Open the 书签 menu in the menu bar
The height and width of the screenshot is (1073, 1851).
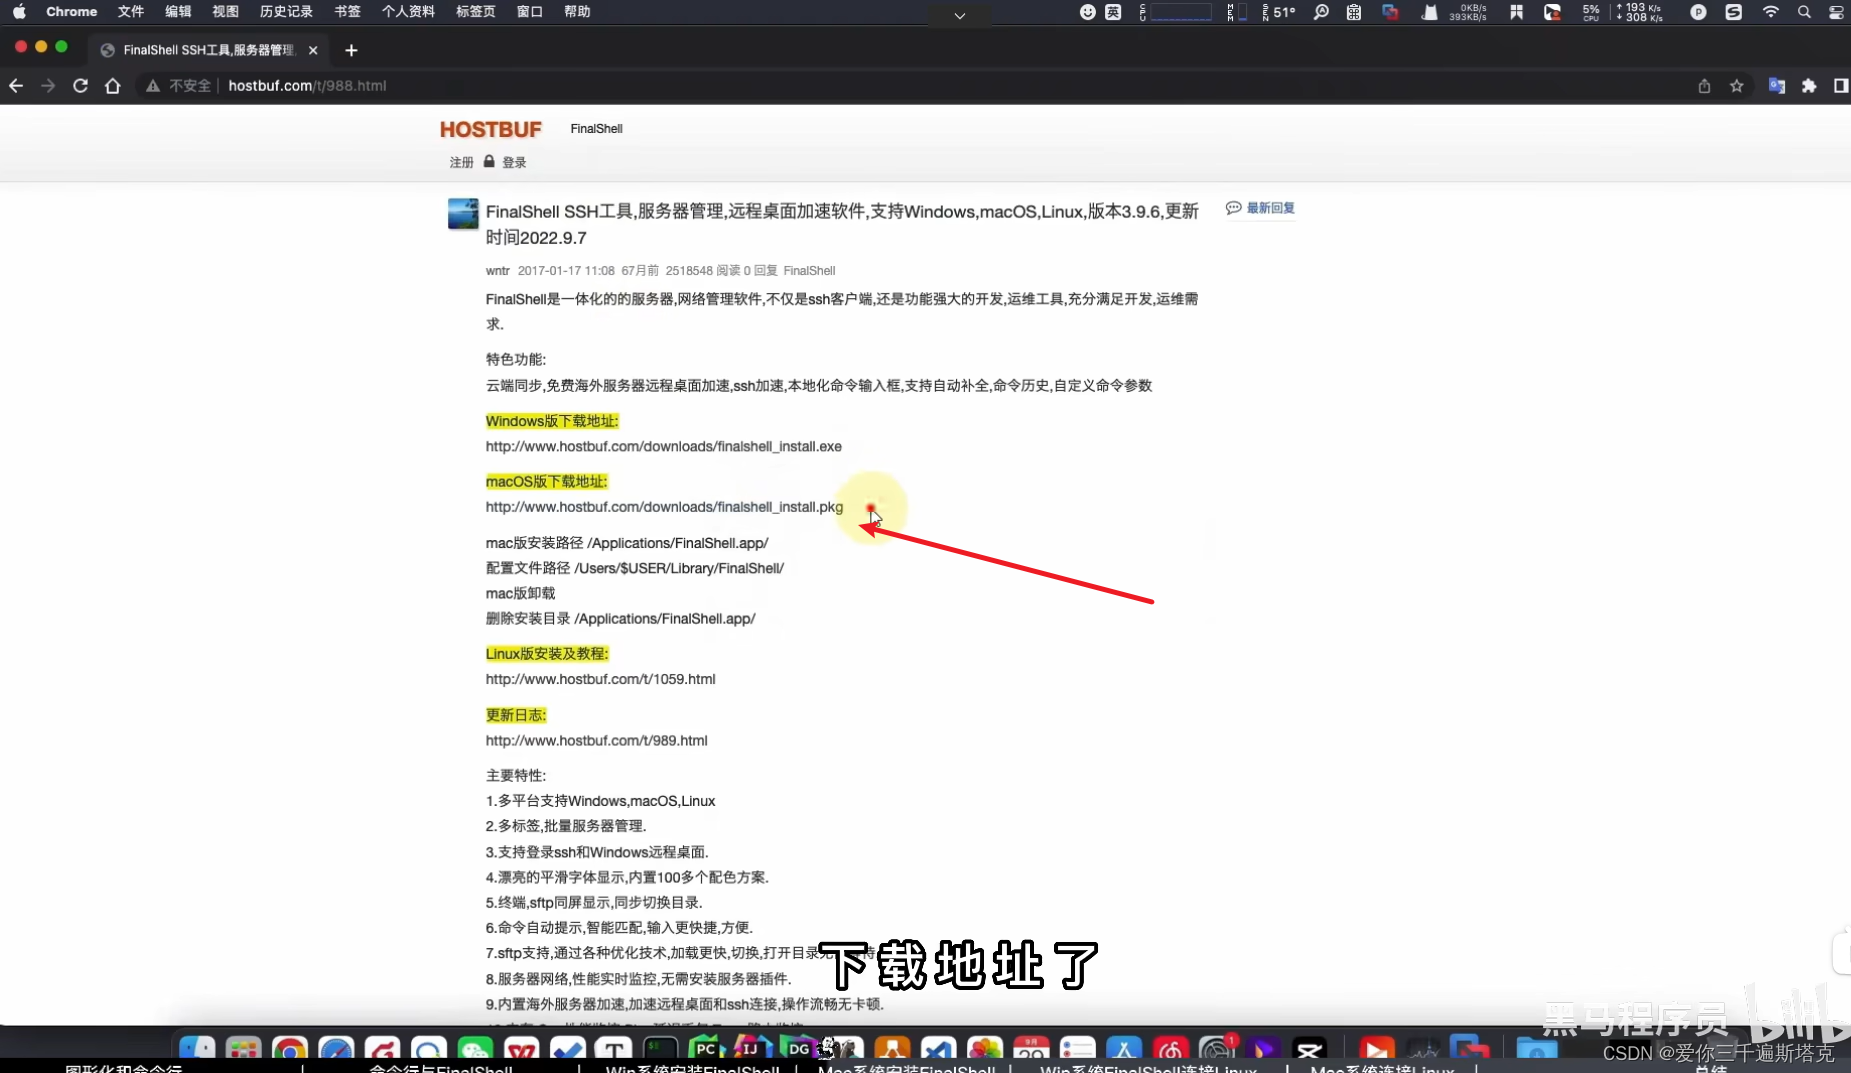point(346,12)
